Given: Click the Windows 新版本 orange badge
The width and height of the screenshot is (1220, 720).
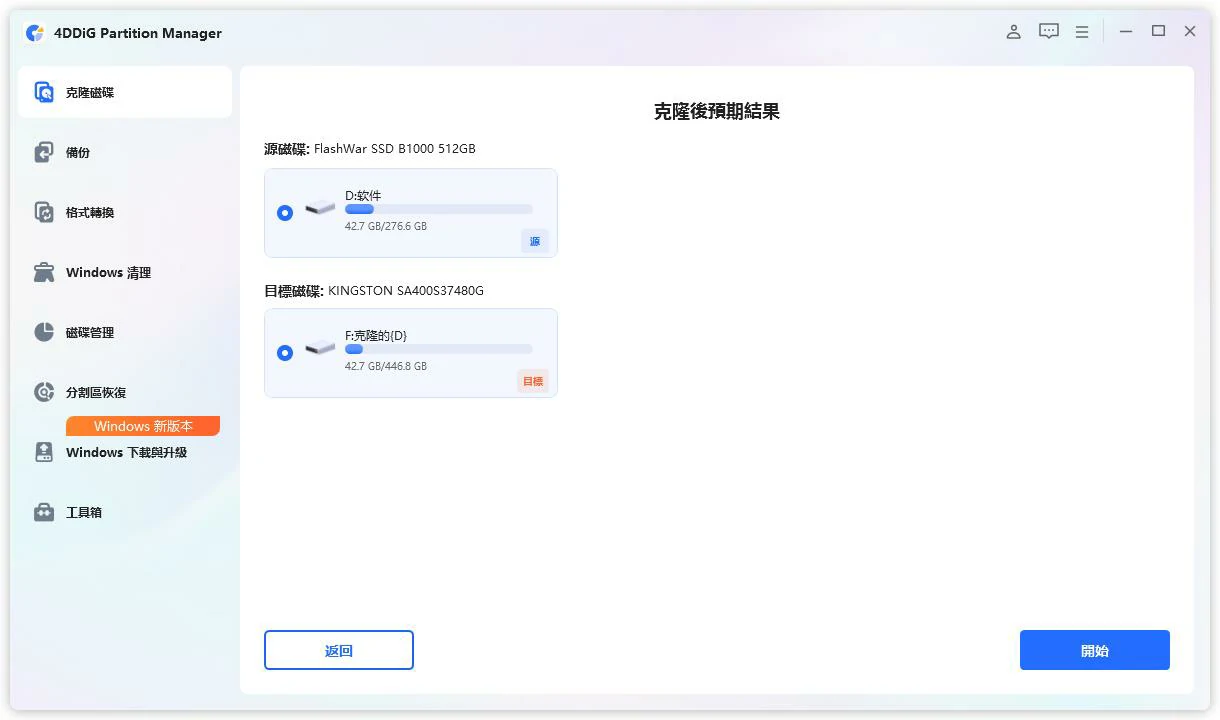Looking at the screenshot, I should 143,426.
